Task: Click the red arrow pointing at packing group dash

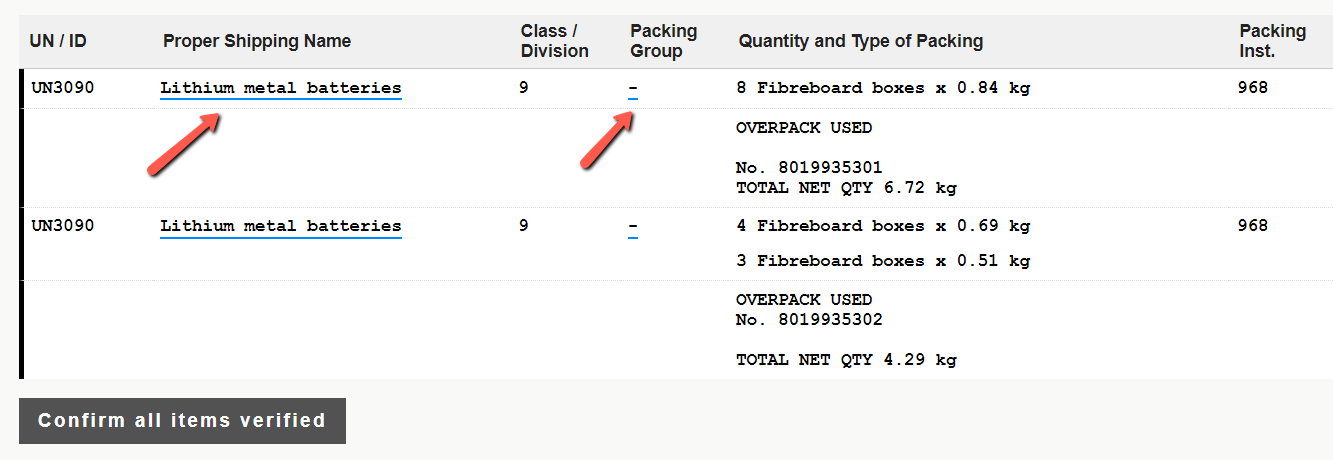Action: click(607, 140)
